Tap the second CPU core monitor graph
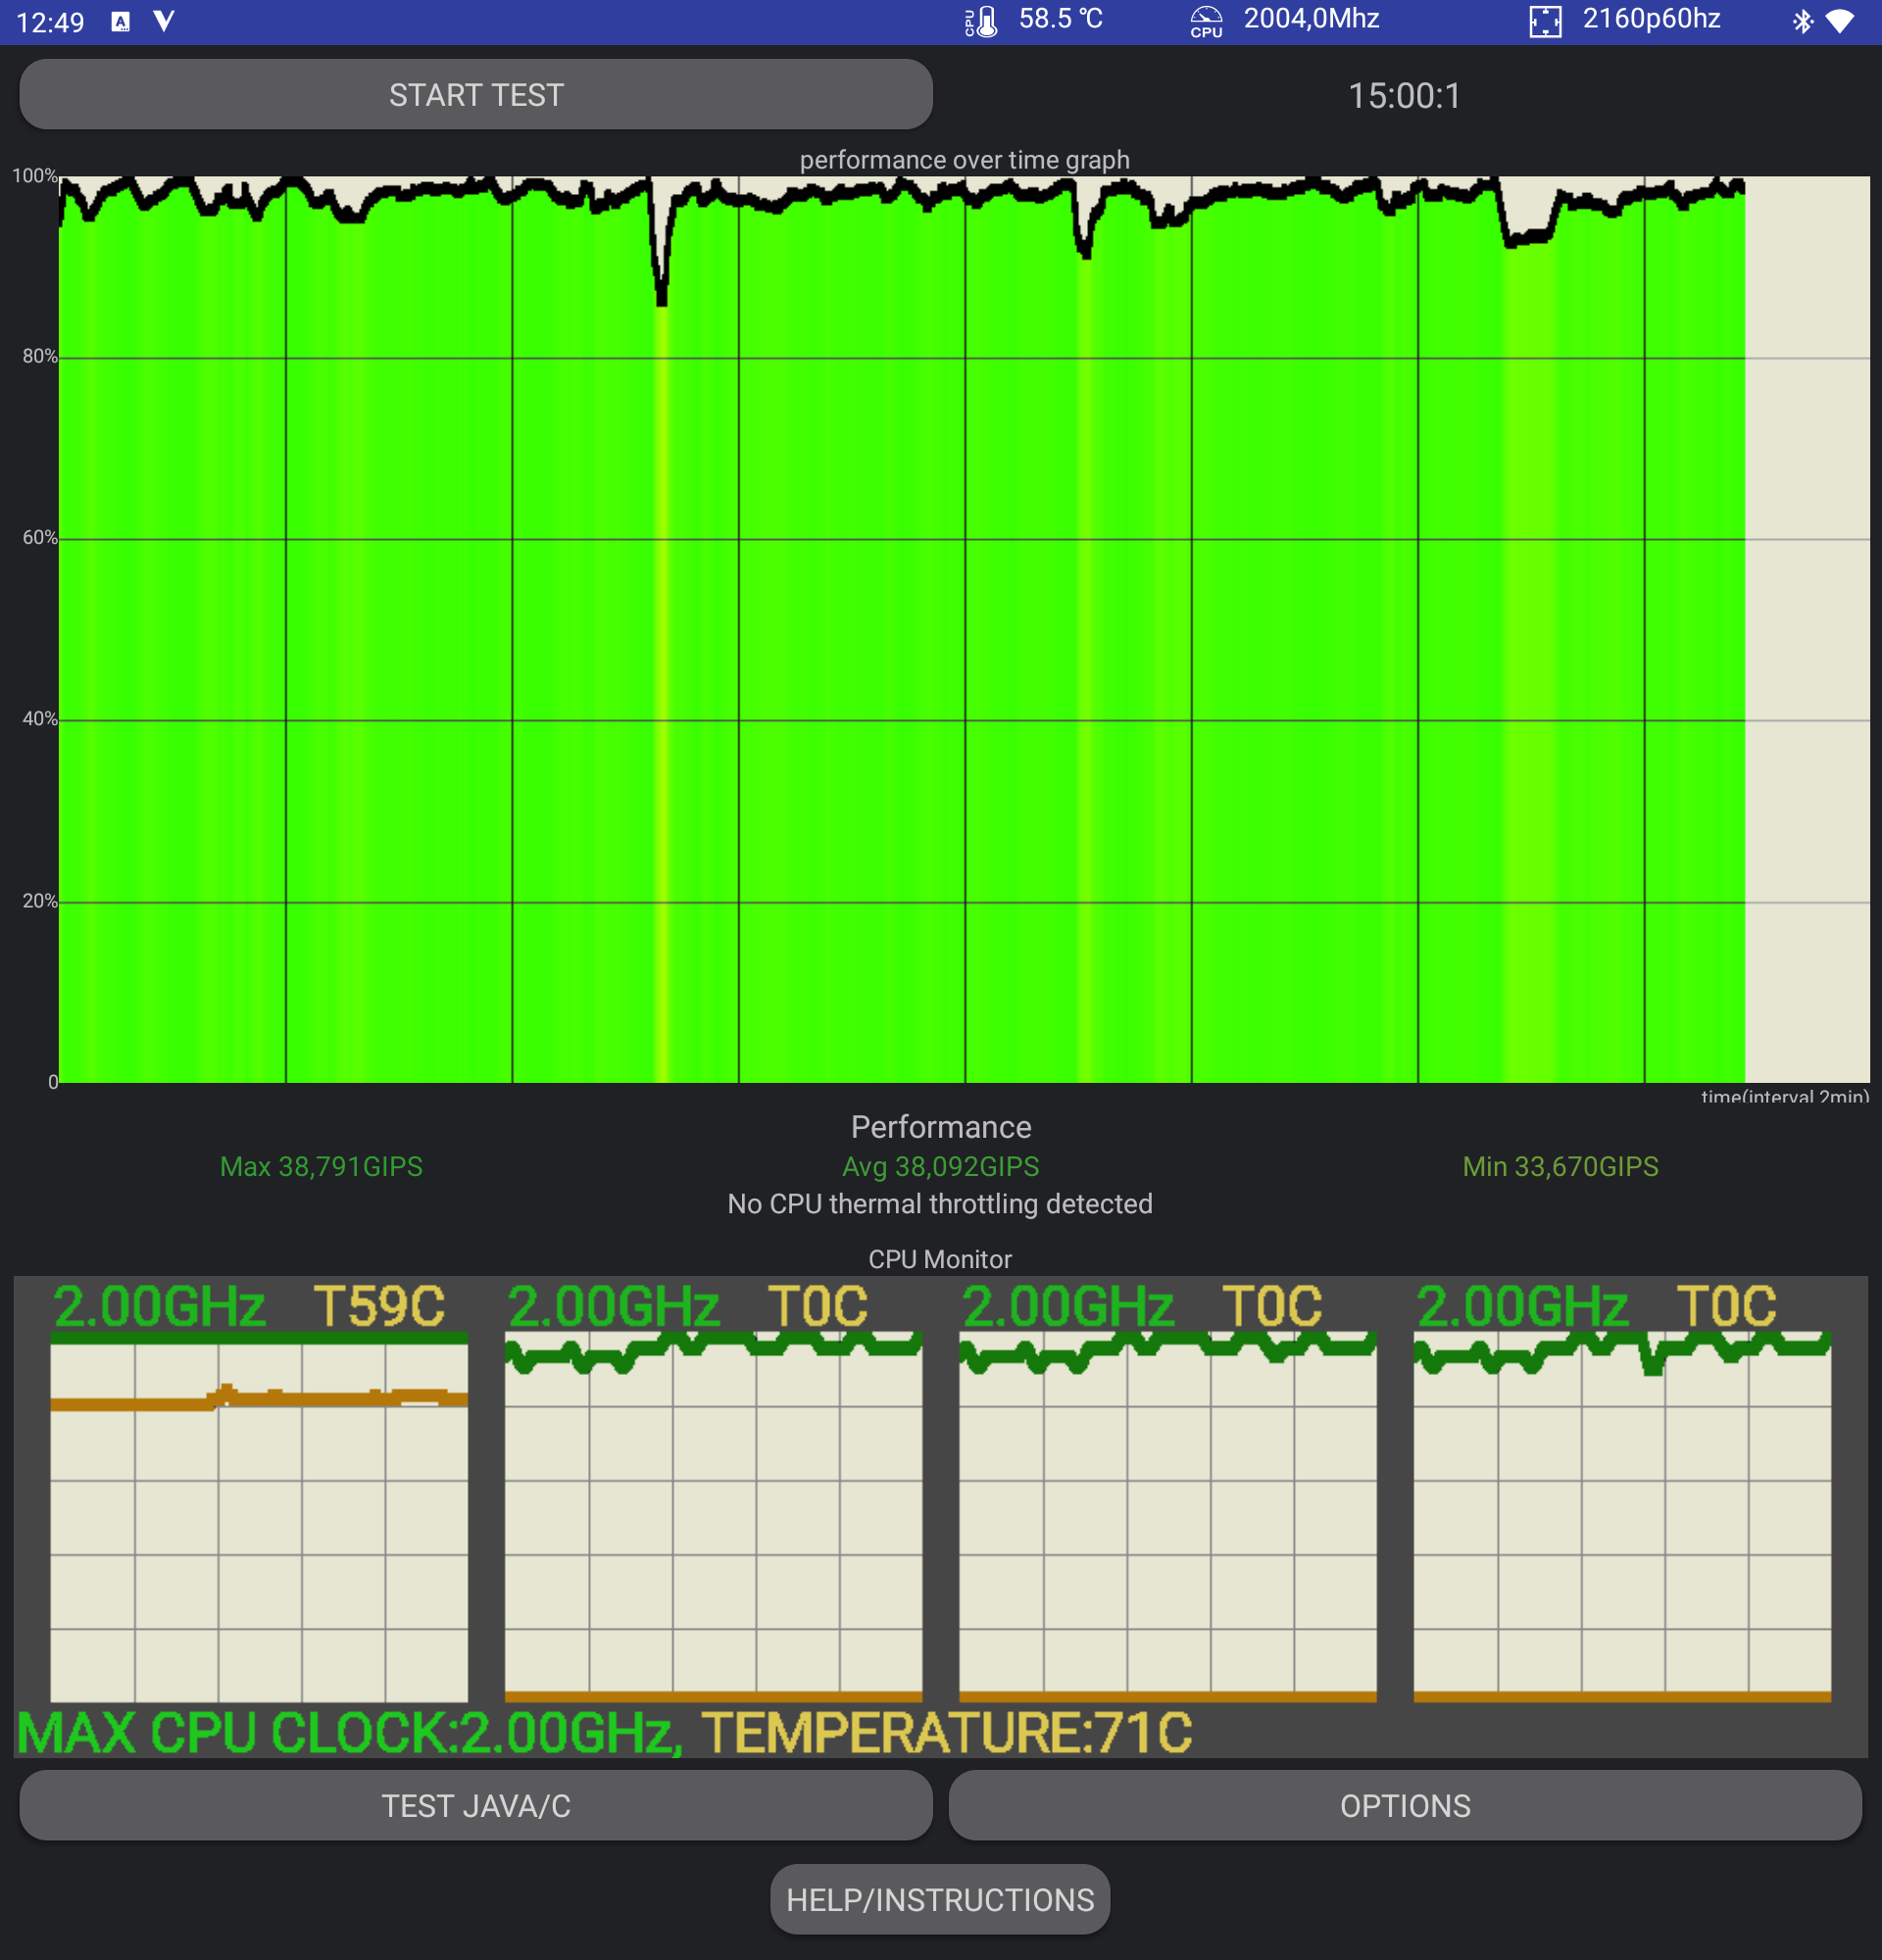Screen dimensions: 1882x1960 713,1520
